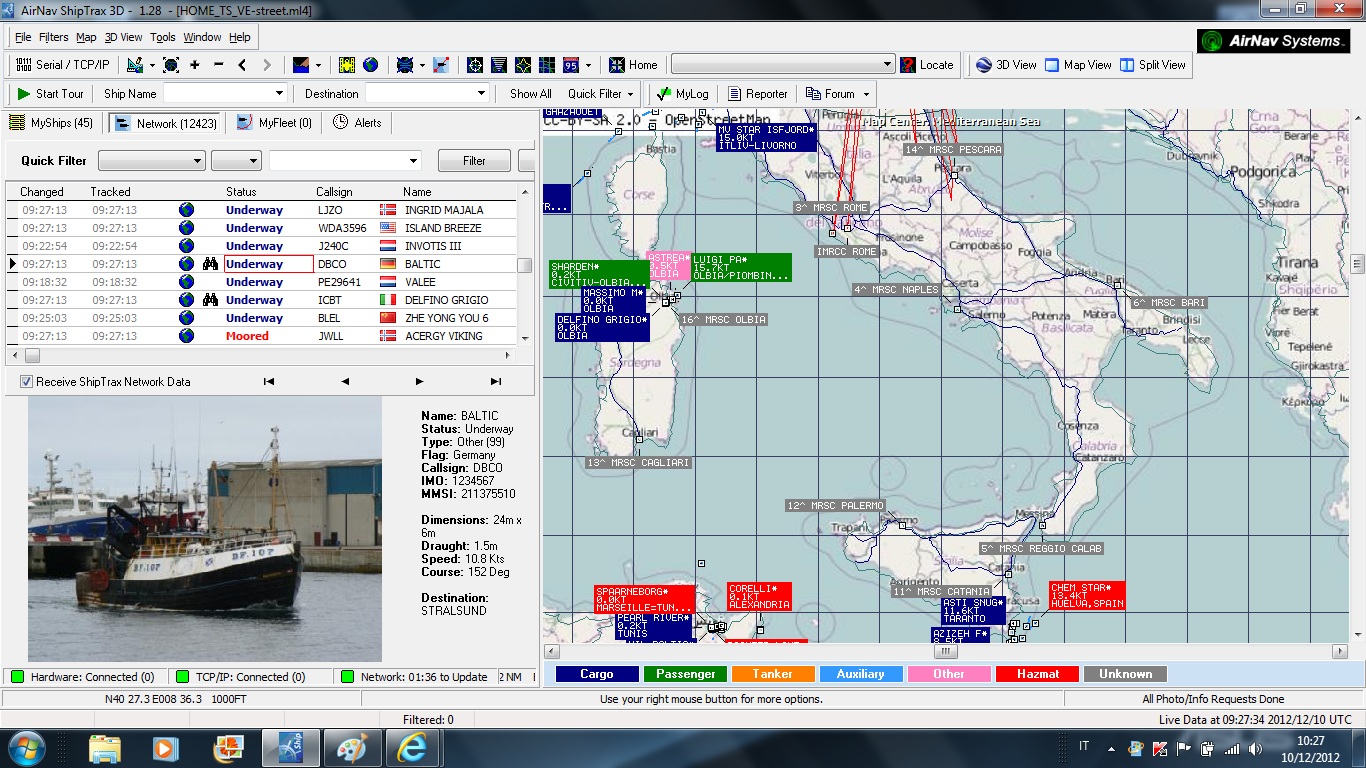
Task: Jump to first record navigation arrow
Action: pyautogui.click(x=269, y=381)
